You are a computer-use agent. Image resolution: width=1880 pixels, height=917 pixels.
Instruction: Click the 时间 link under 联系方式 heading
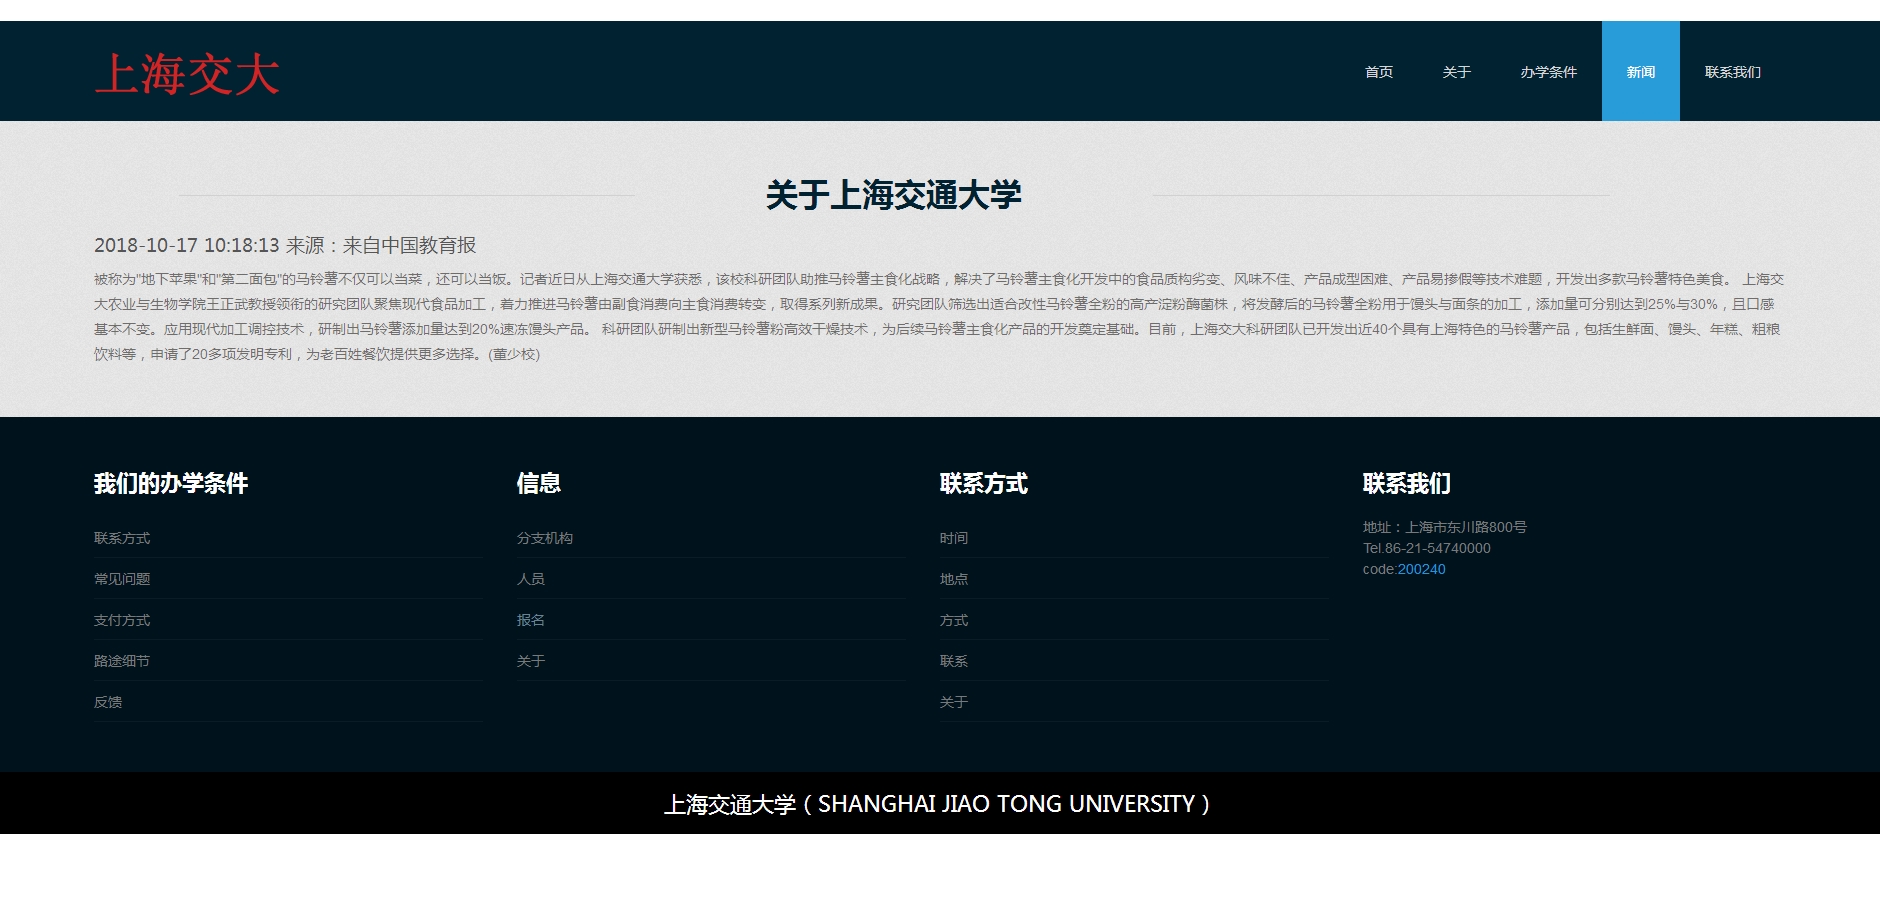954,538
